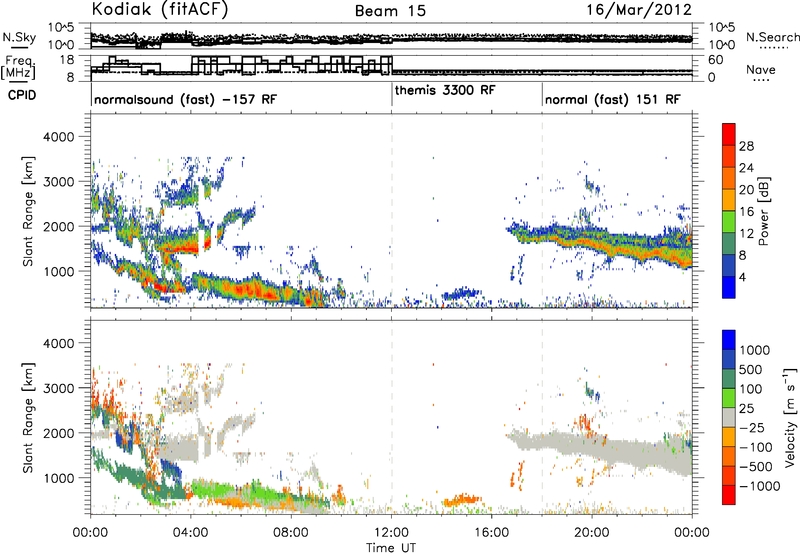Click the grey -25 to 25 Velocity swatch
The width and height of the screenshot is (800, 554).
pyautogui.click(x=729, y=418)
